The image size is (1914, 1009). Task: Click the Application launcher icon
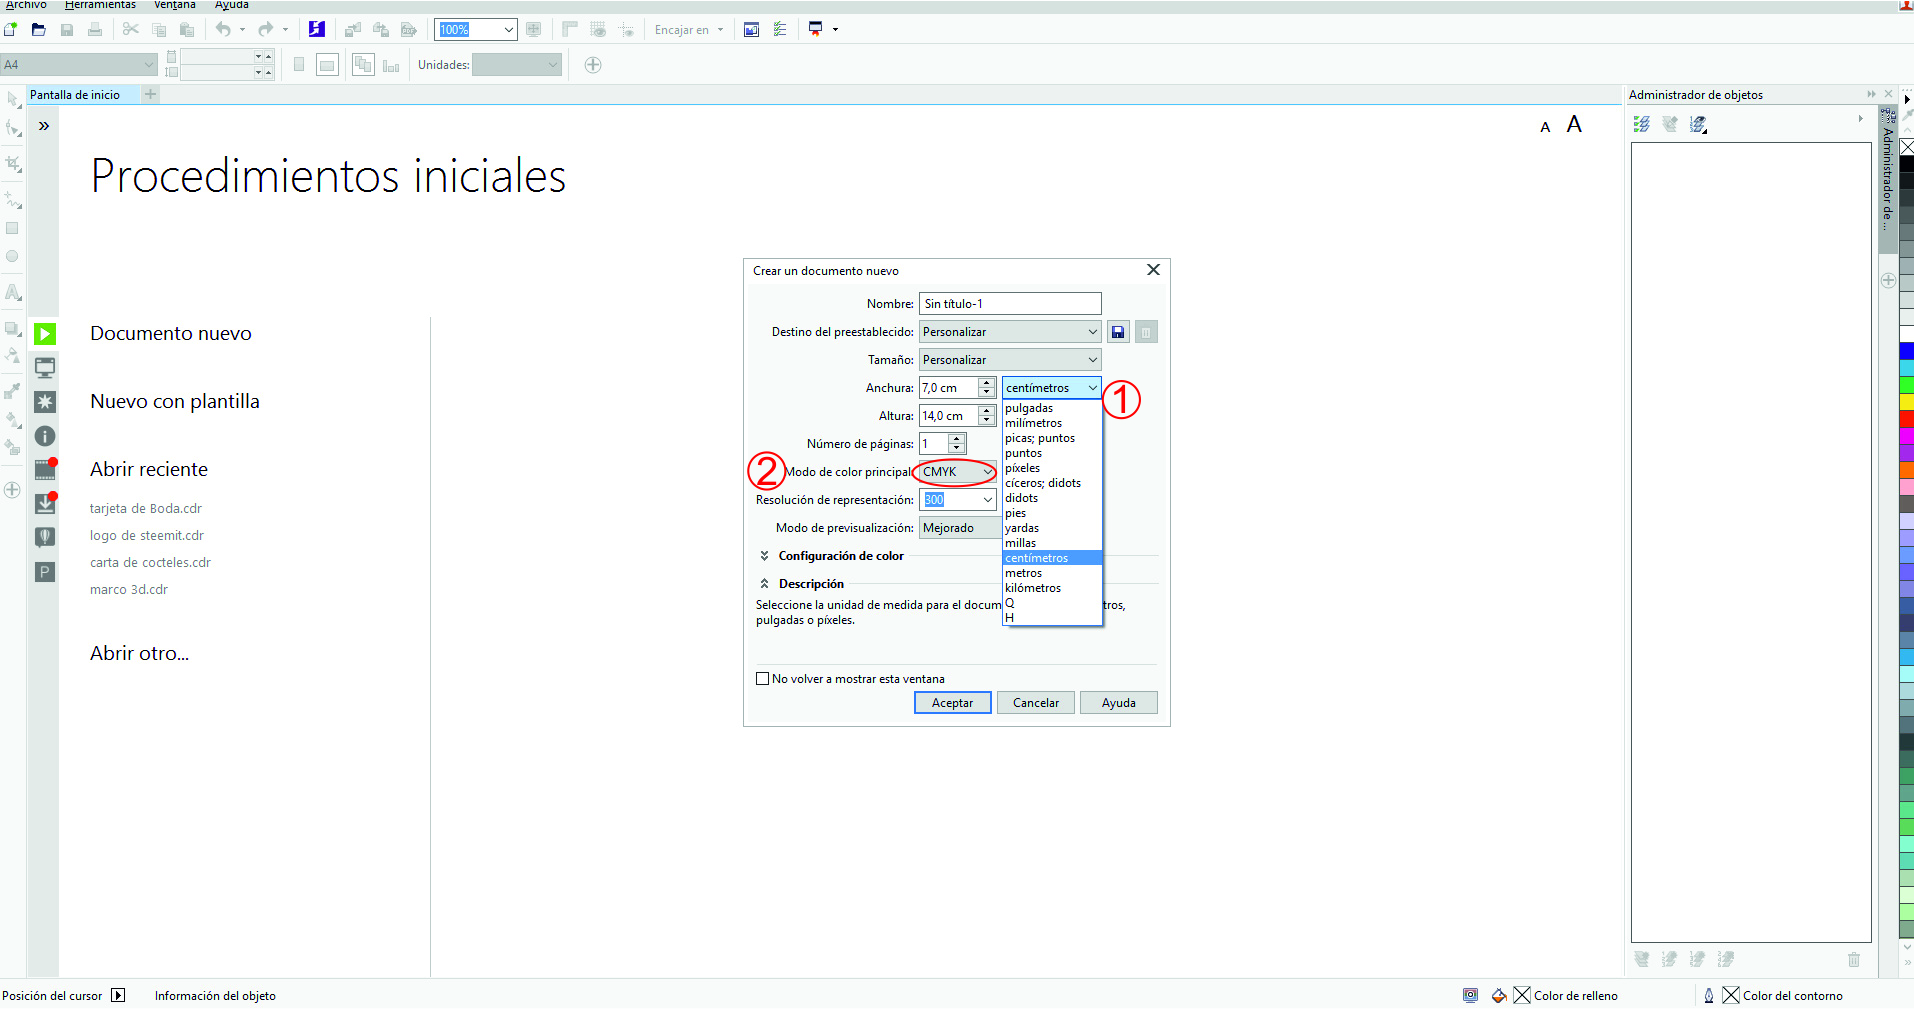click(x=816, y=29)
